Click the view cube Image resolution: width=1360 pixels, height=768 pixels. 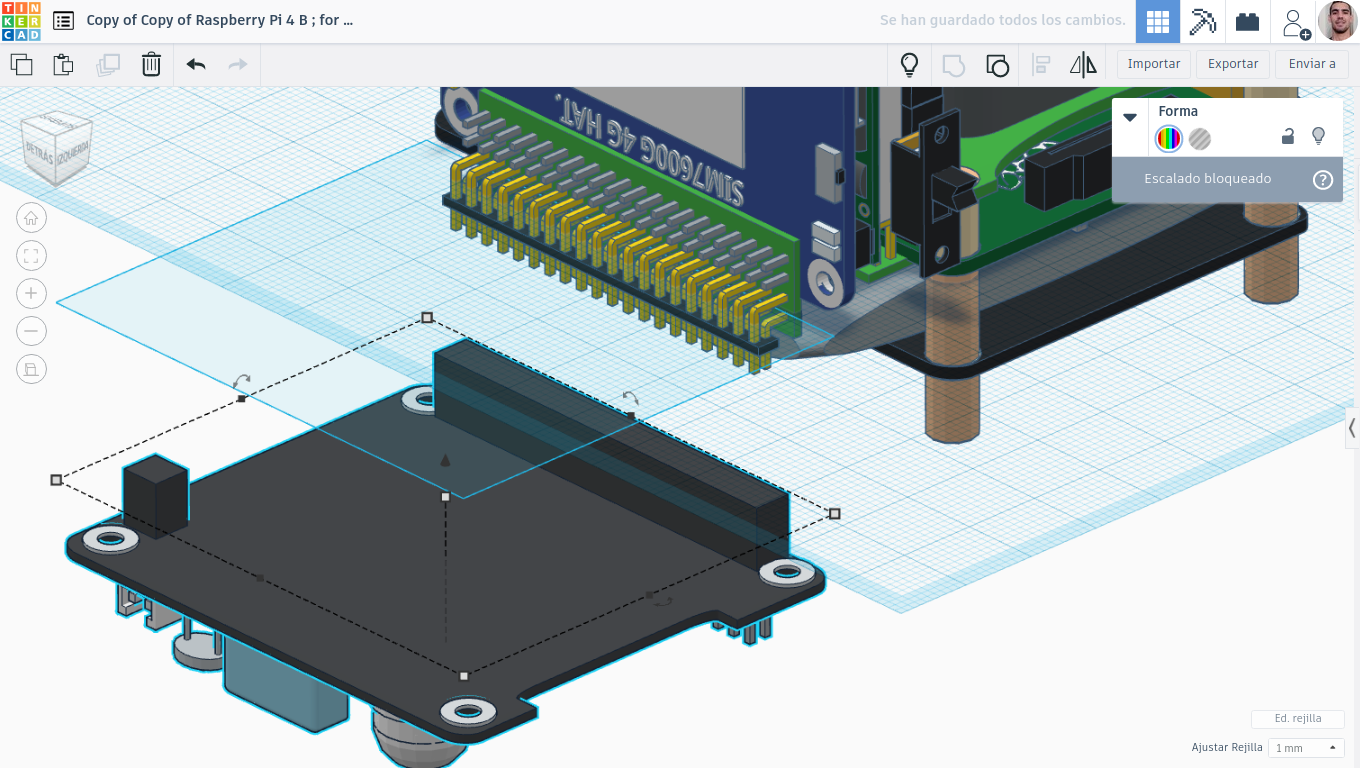[57, 149]
